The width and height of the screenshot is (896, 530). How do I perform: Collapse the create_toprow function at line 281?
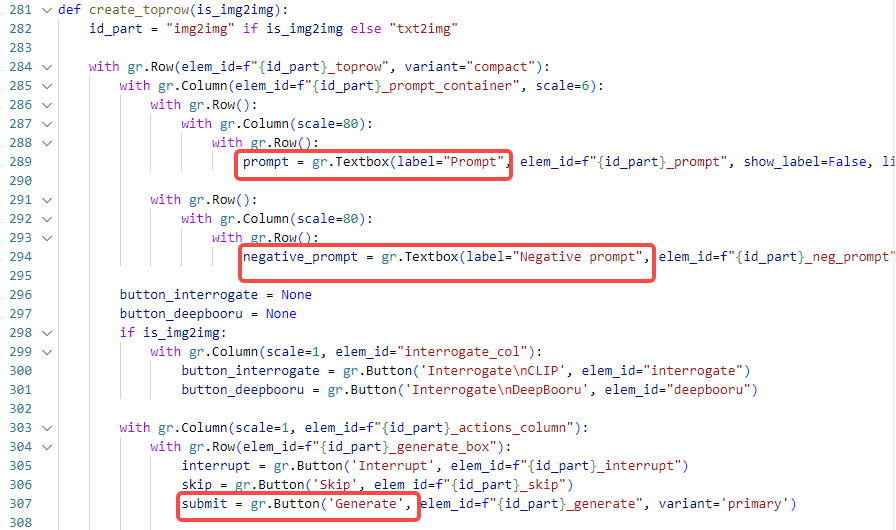pos(47,10)
